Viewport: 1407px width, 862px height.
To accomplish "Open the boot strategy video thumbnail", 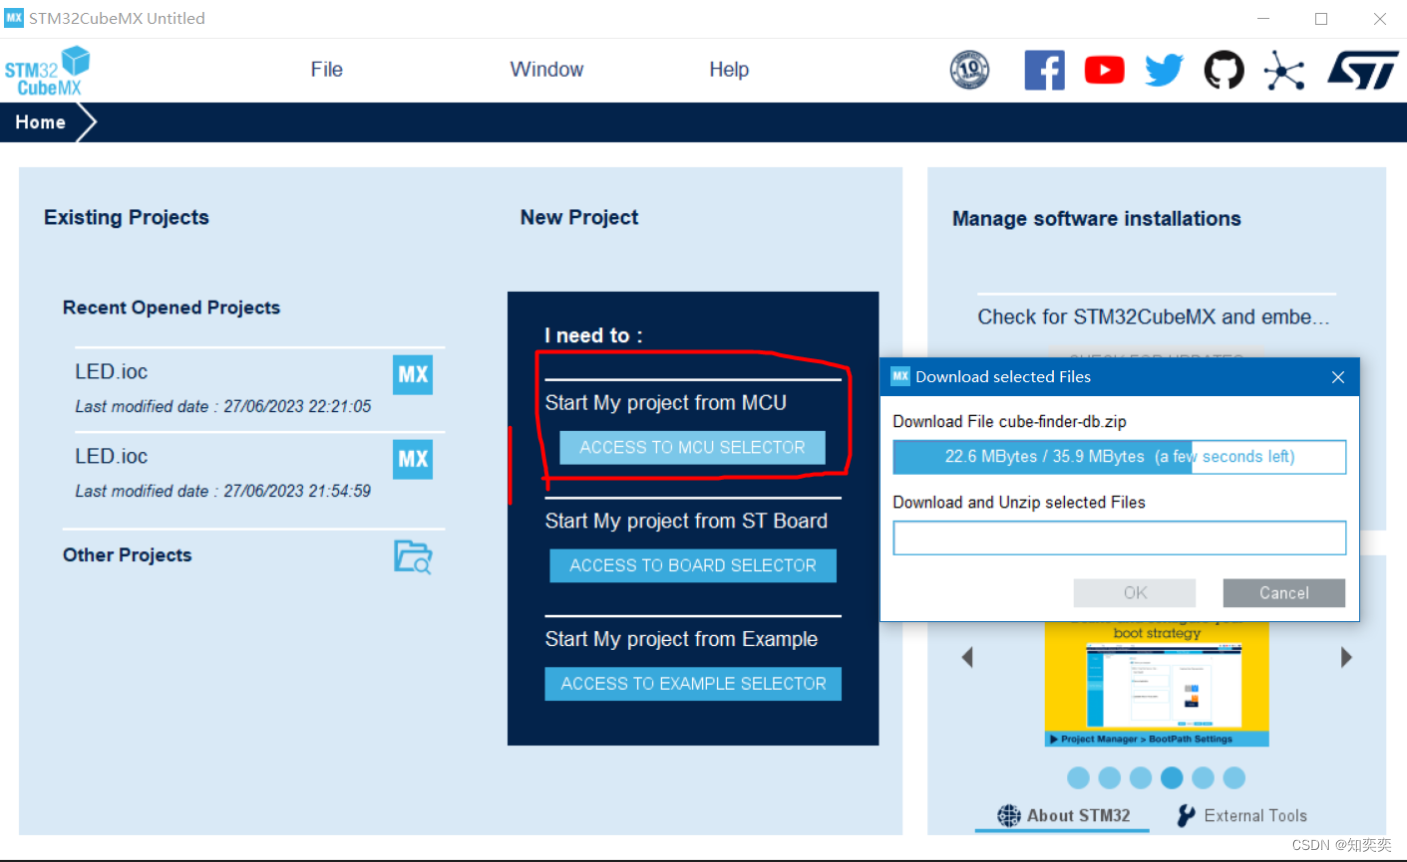I will (x=1157, y=684).
